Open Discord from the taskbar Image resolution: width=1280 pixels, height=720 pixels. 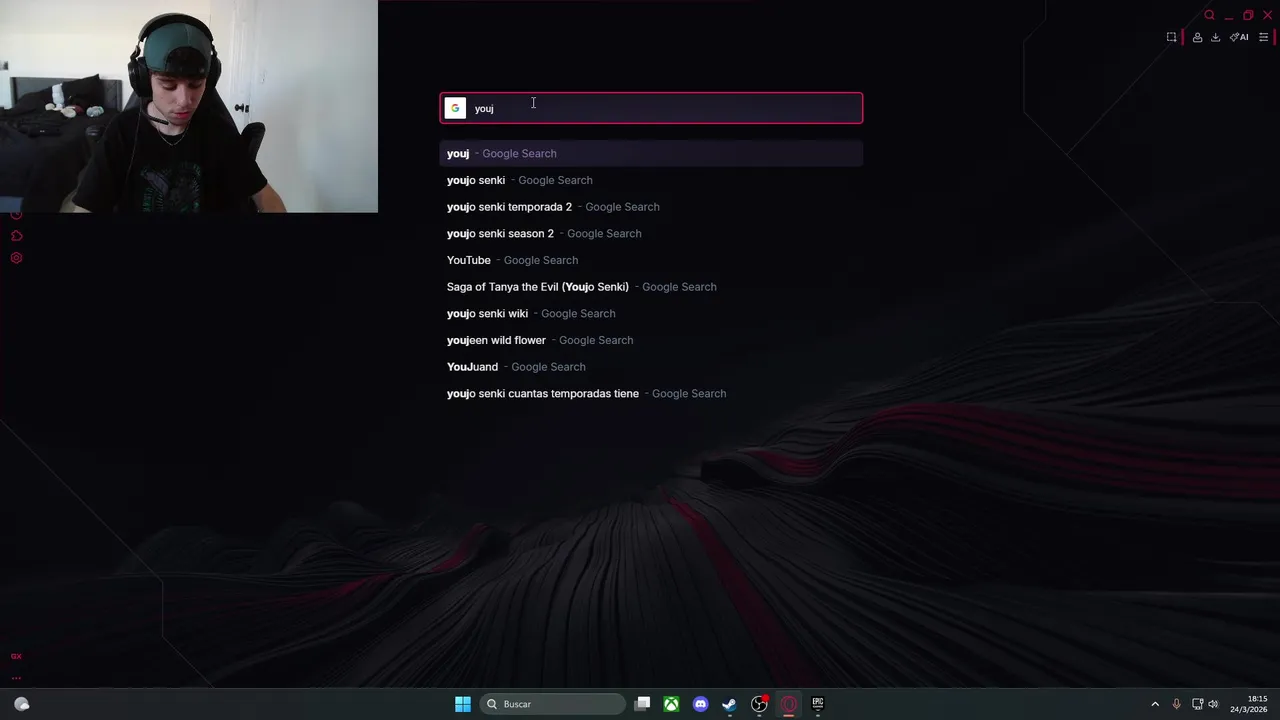point(701,704)
